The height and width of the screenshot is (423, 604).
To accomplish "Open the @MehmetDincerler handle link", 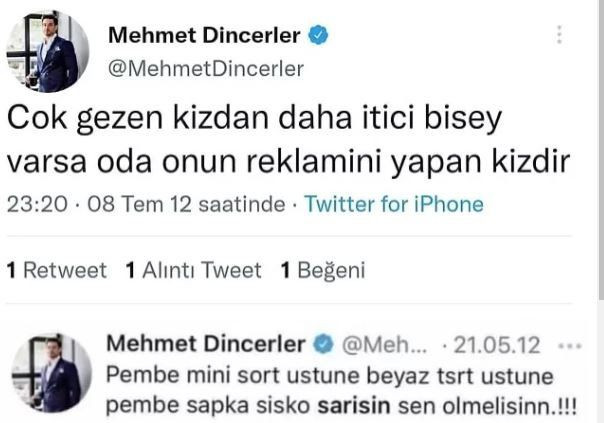I will 205,68.
